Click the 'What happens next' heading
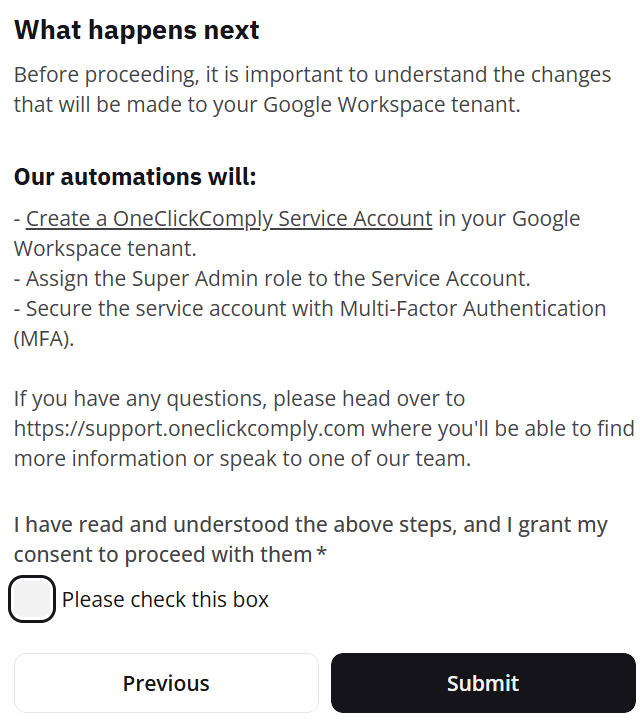This screenshot has width=640, height=721. pyautogui.click(x=137, y=30)
